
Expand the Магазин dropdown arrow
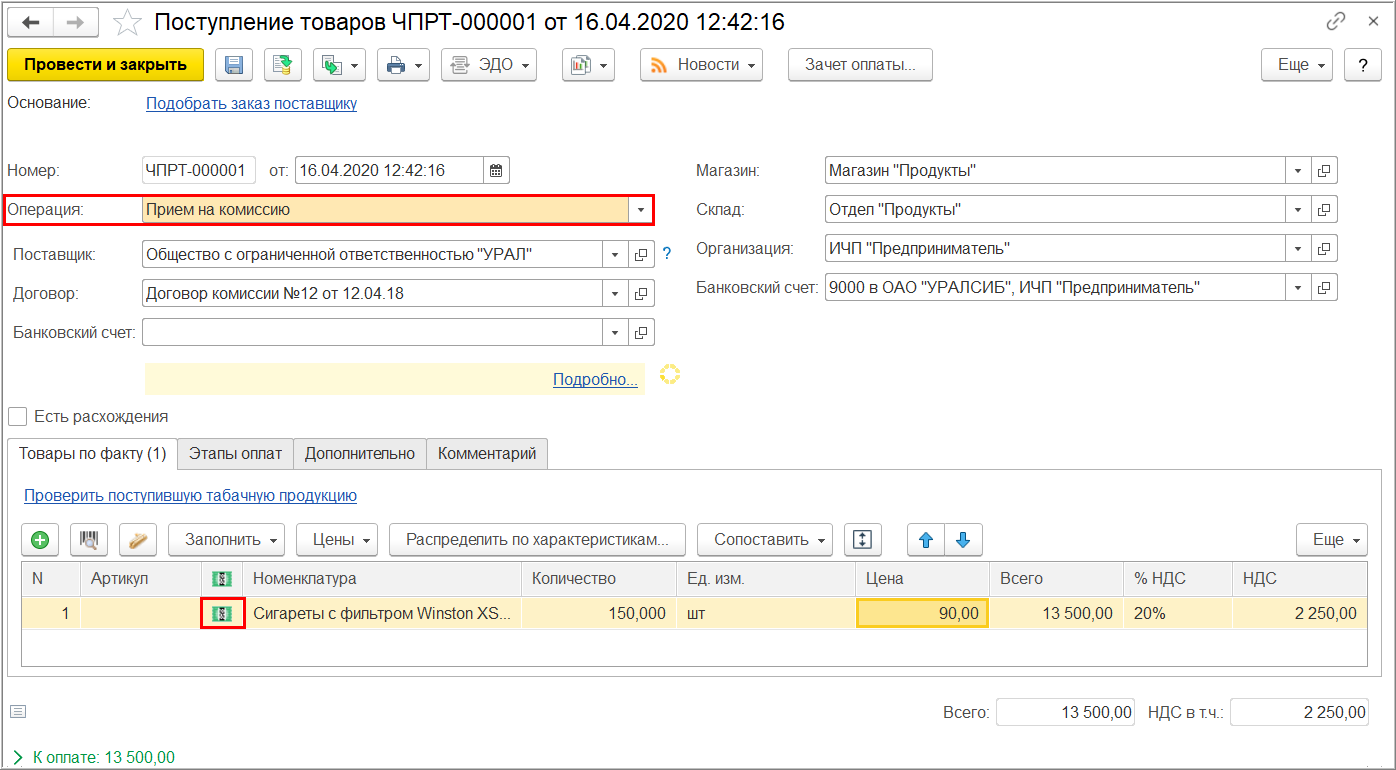(1298, 171)
